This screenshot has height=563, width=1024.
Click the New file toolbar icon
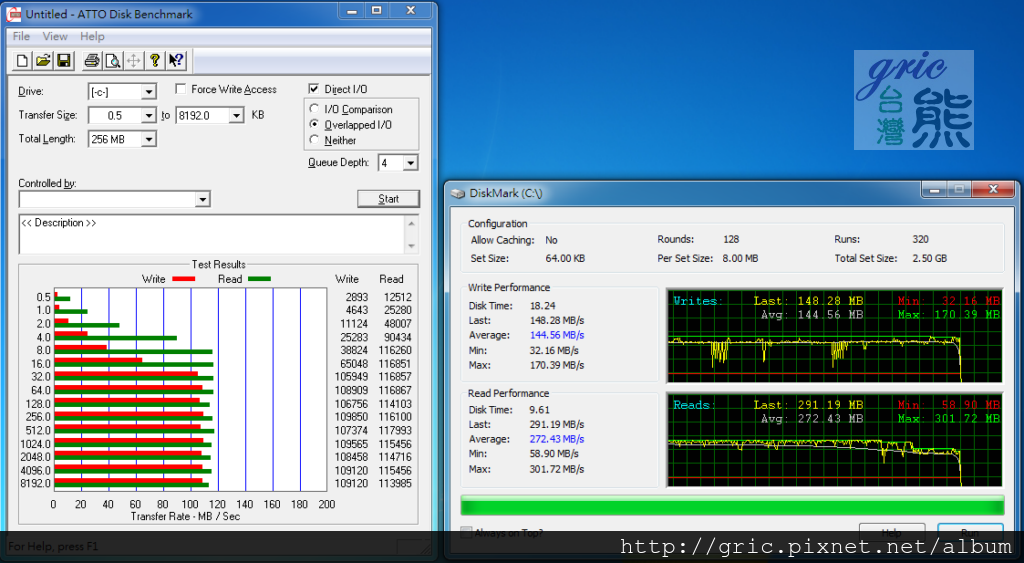[22, 60]
